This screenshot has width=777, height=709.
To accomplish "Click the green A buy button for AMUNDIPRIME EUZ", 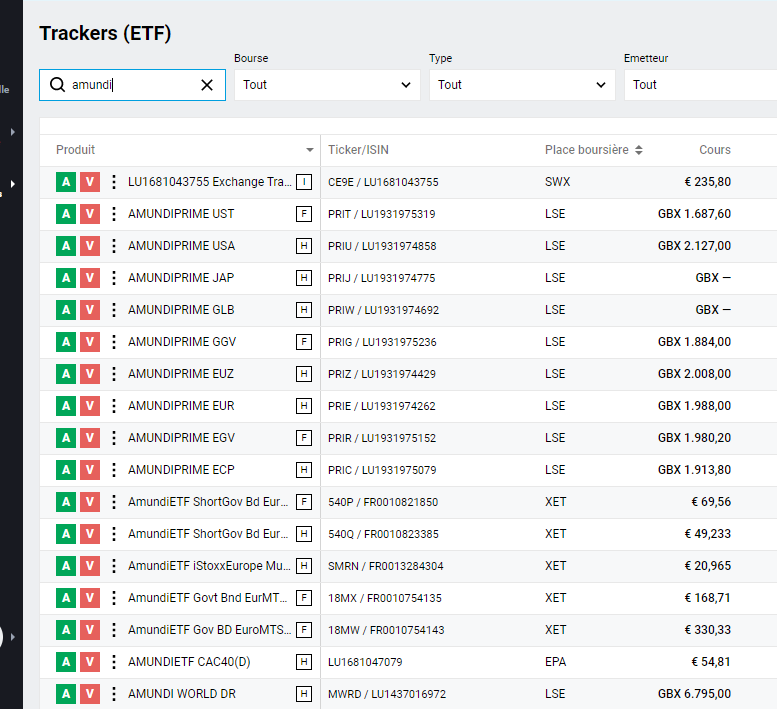I will 66,374.
